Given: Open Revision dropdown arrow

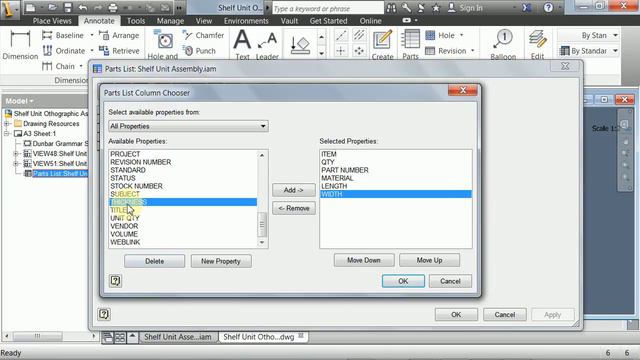Looking at the screenshot, I should [473, 51].
